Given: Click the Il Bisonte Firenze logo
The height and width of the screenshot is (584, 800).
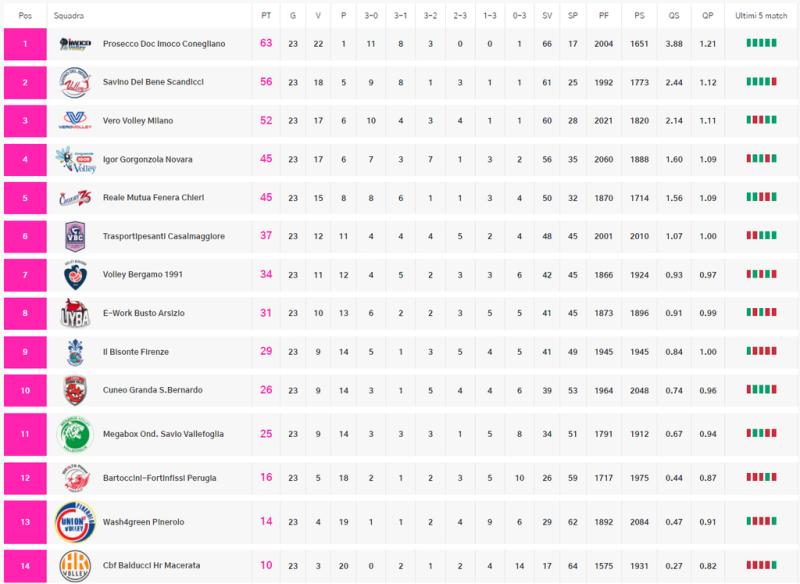Looking at the screenshot, I should click(x=75, y=352).
